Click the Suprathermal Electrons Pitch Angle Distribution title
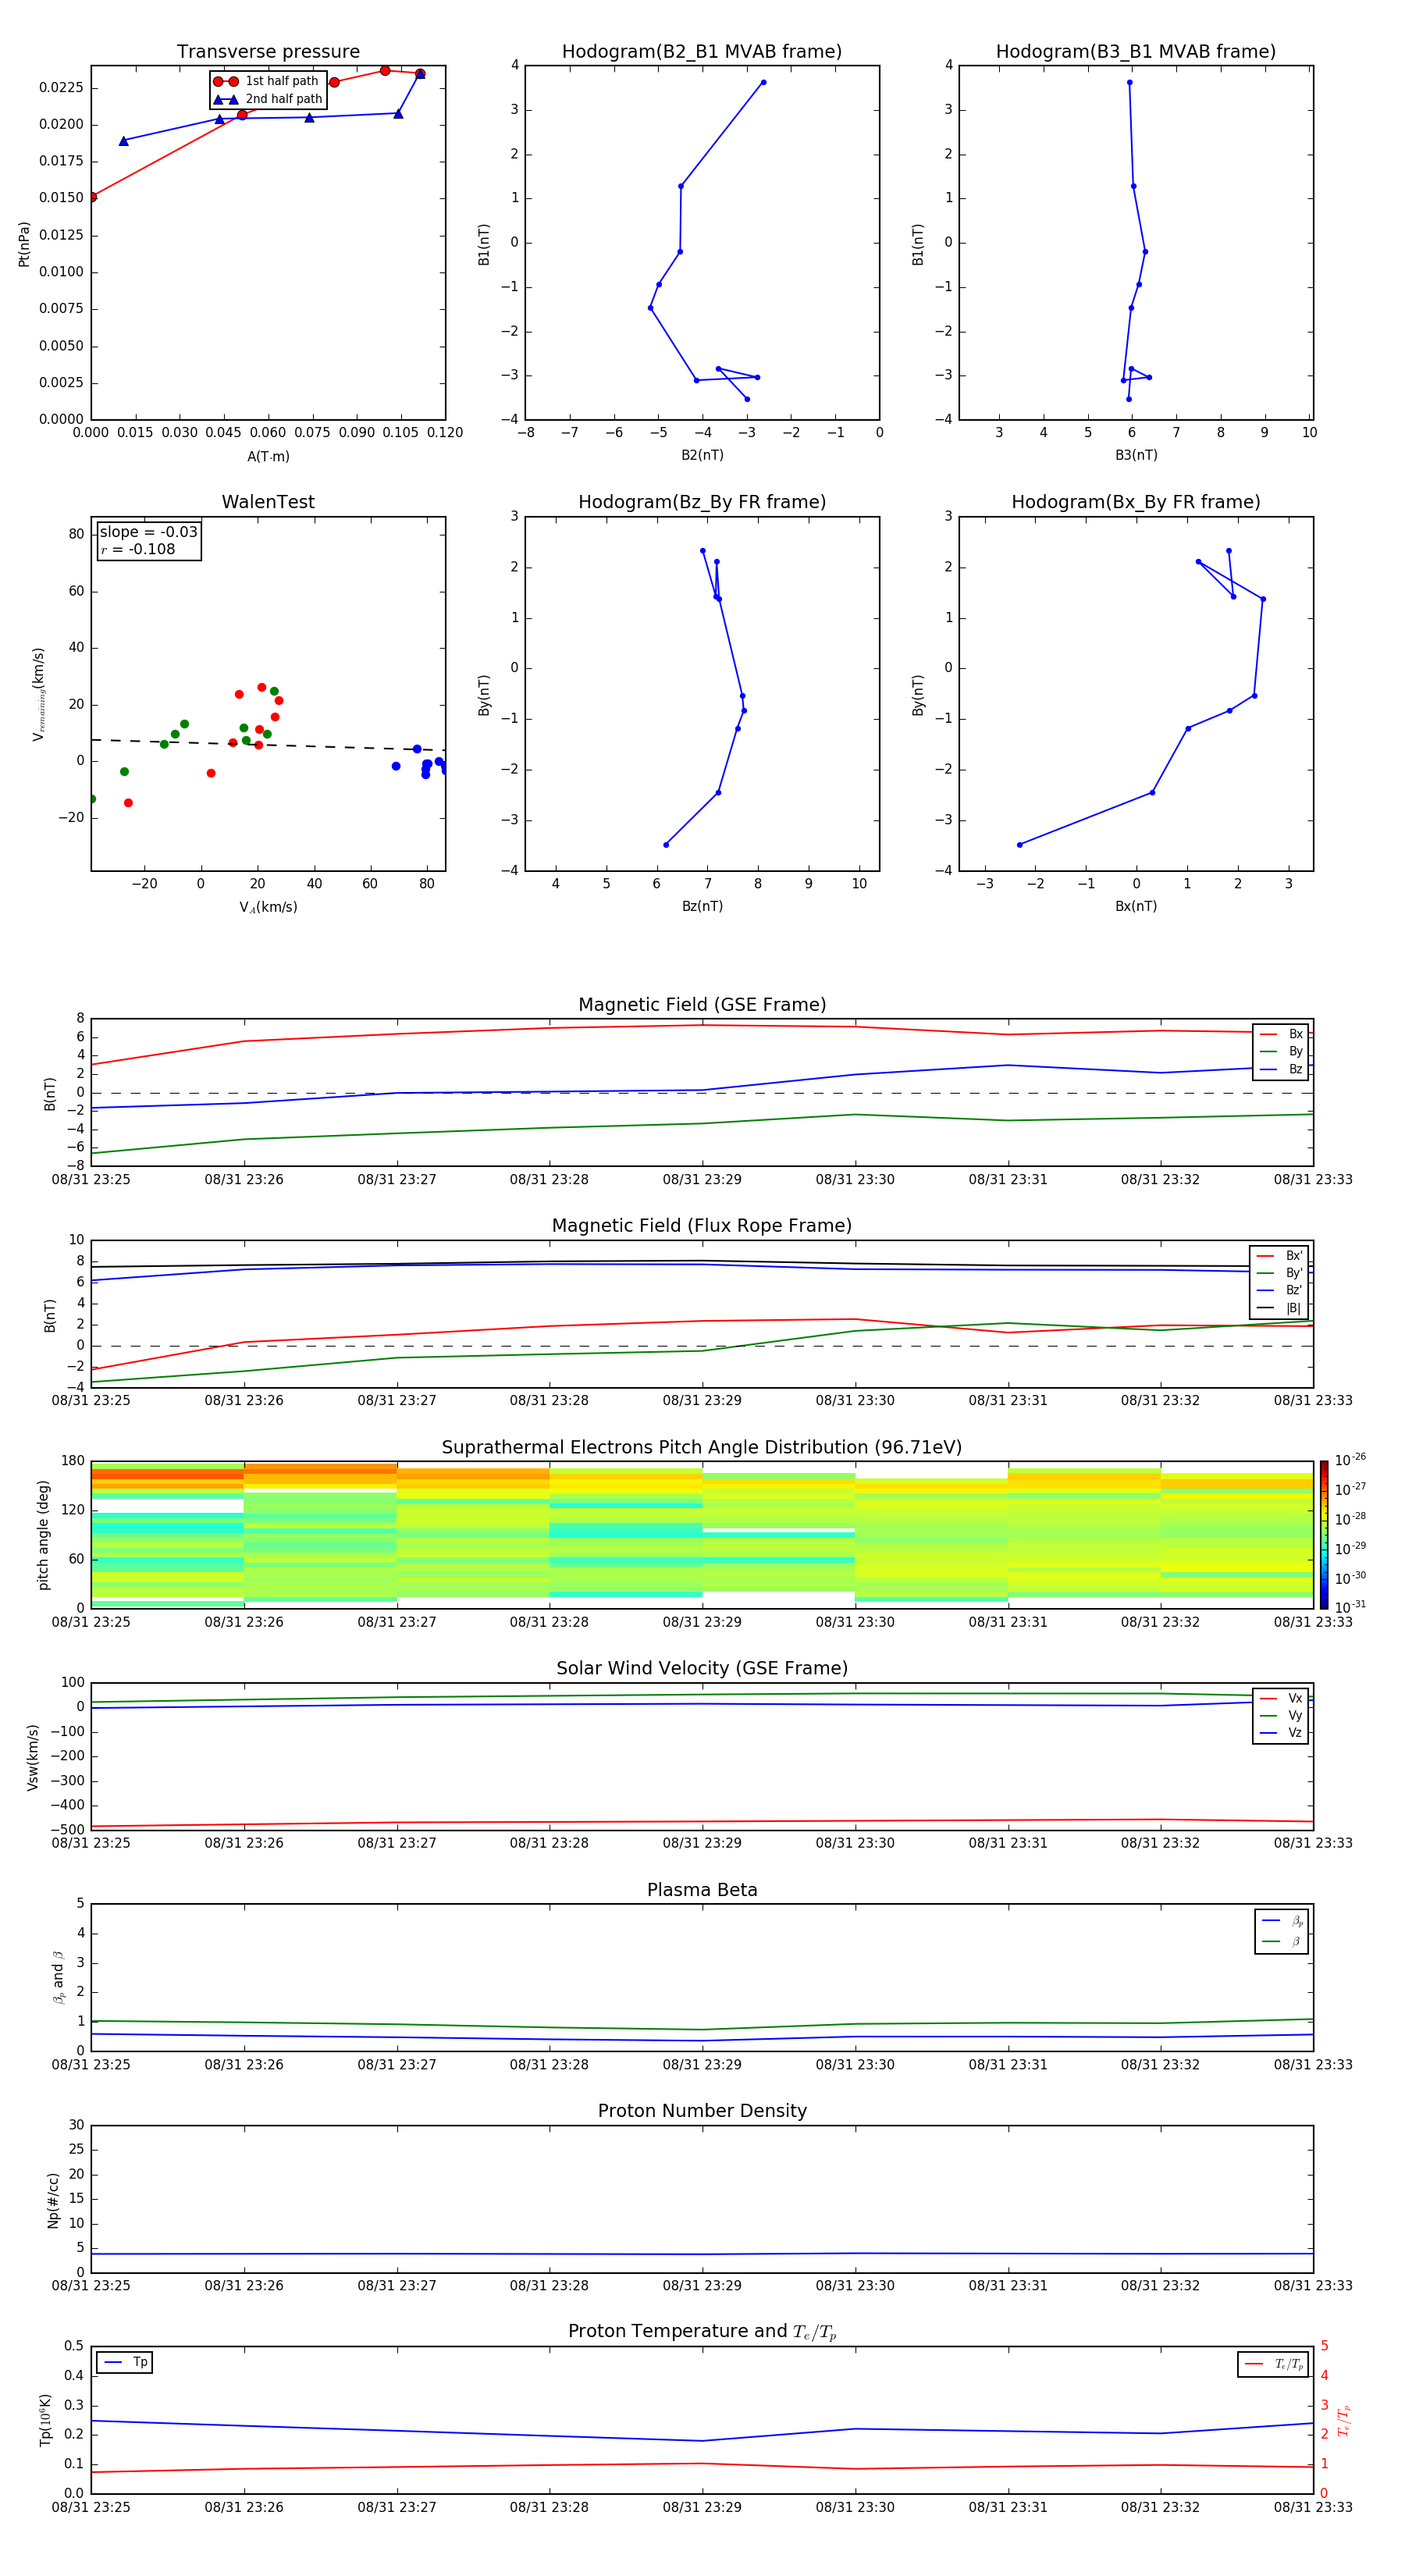This screenshot has height=2576, width=1405. click(702, 1448)
